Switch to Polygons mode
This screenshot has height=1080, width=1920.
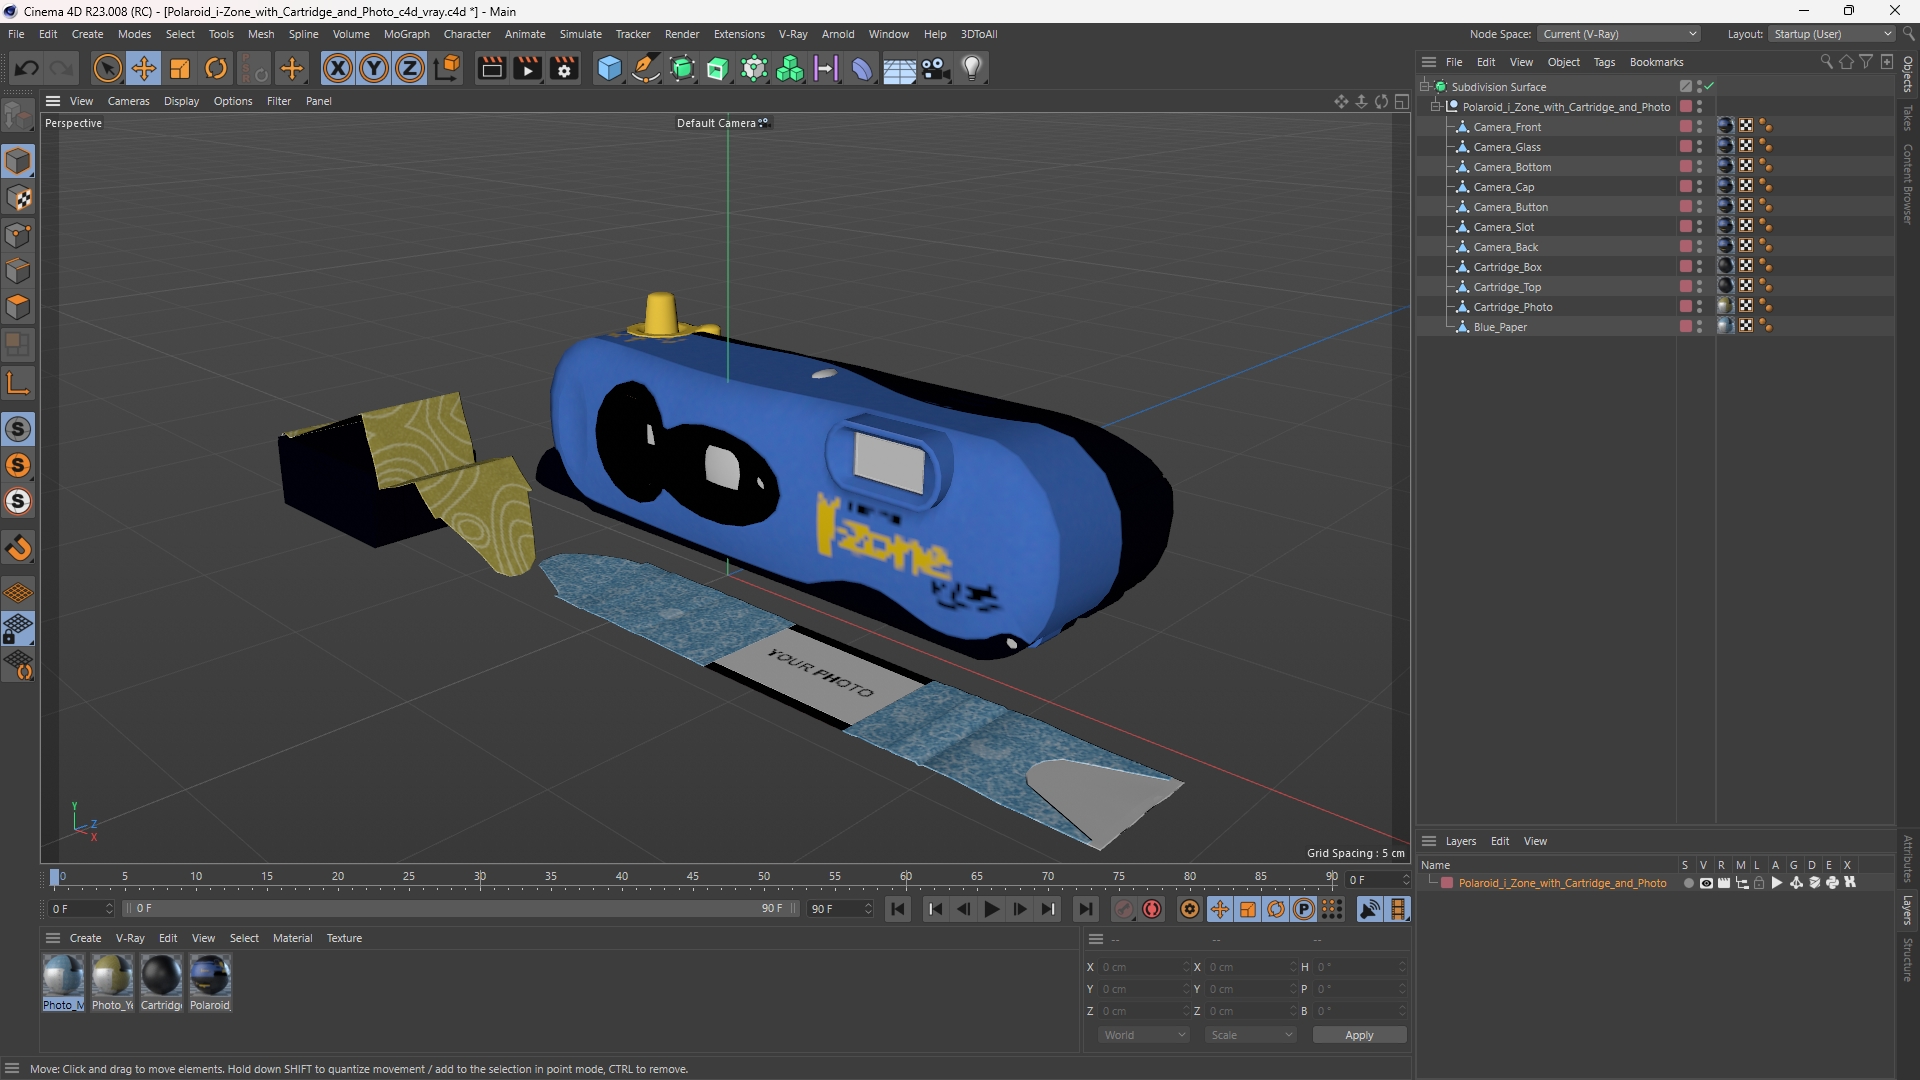coord(18,307)
